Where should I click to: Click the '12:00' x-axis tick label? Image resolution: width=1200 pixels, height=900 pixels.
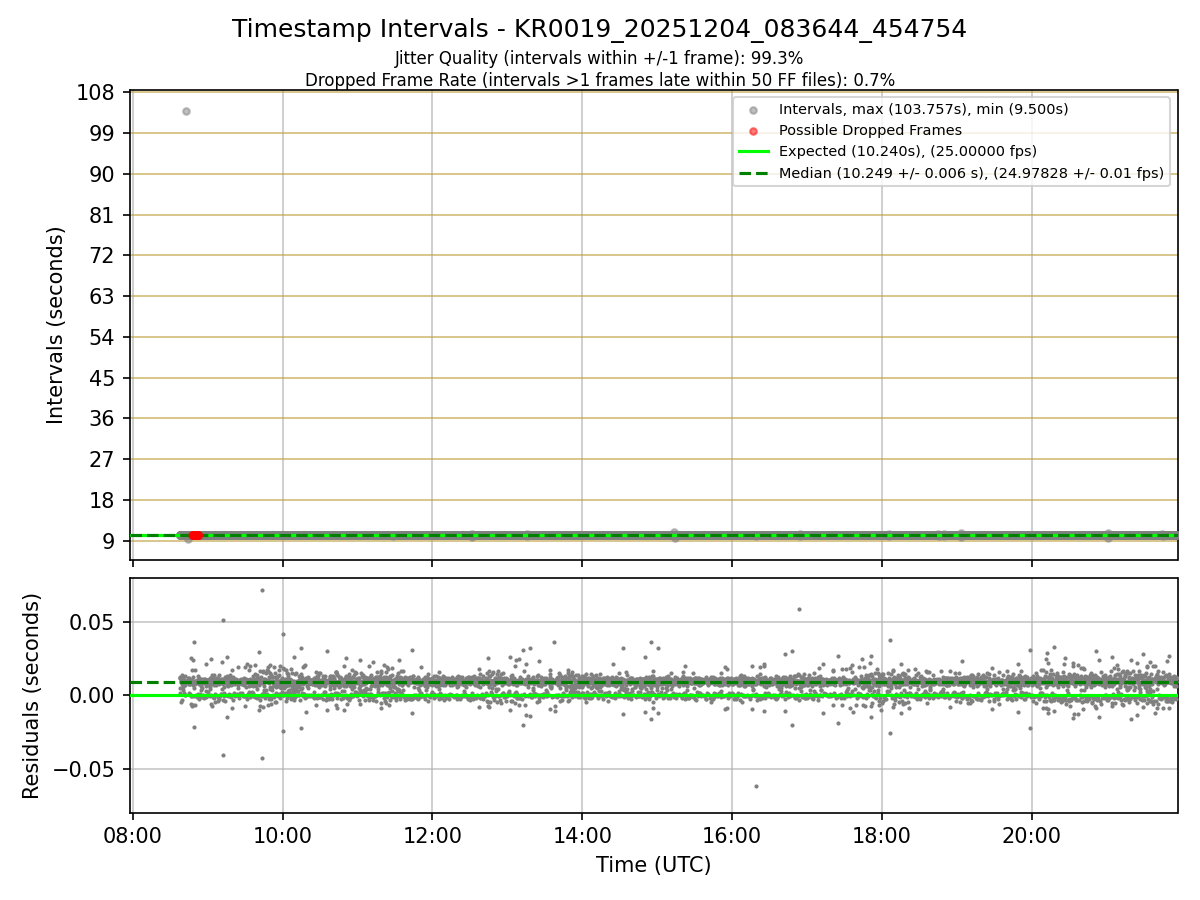click(432, 834)
